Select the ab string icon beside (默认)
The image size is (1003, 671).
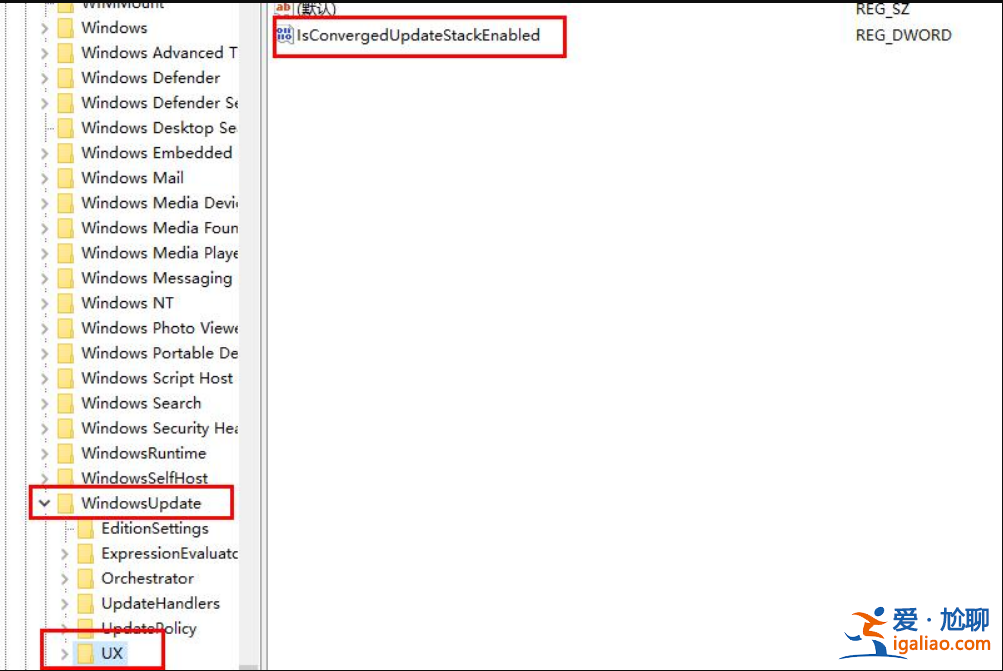283,7
